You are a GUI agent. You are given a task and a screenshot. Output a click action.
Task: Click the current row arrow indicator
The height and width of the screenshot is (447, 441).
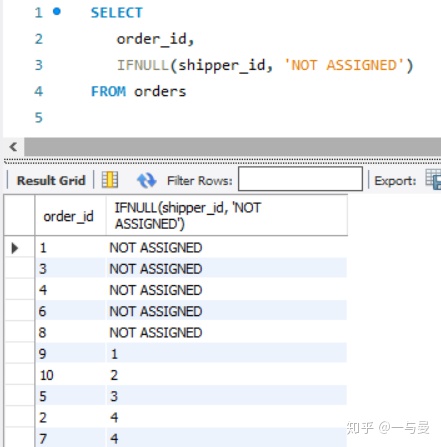click(x=14, y=248)
